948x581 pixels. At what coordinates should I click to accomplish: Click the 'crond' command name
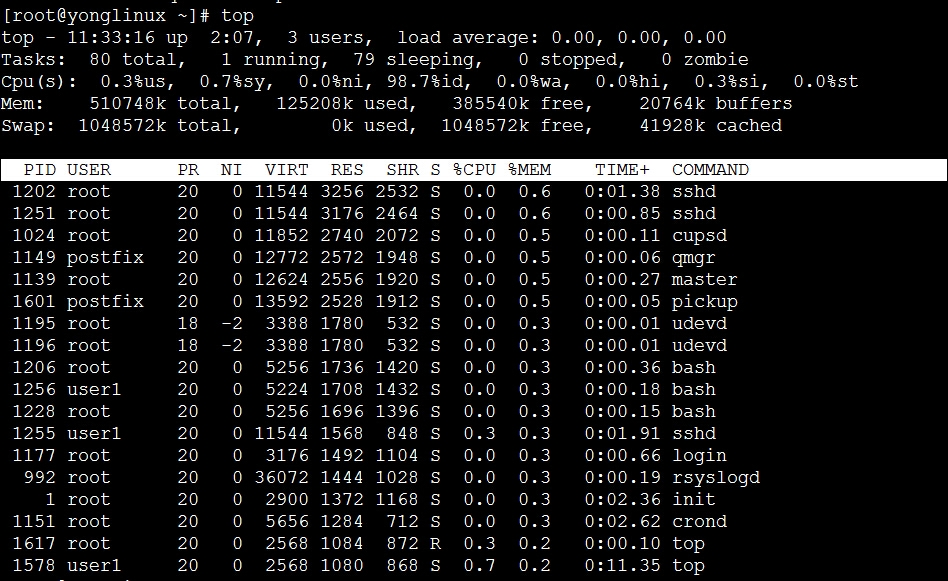click(x=700, y=522)
